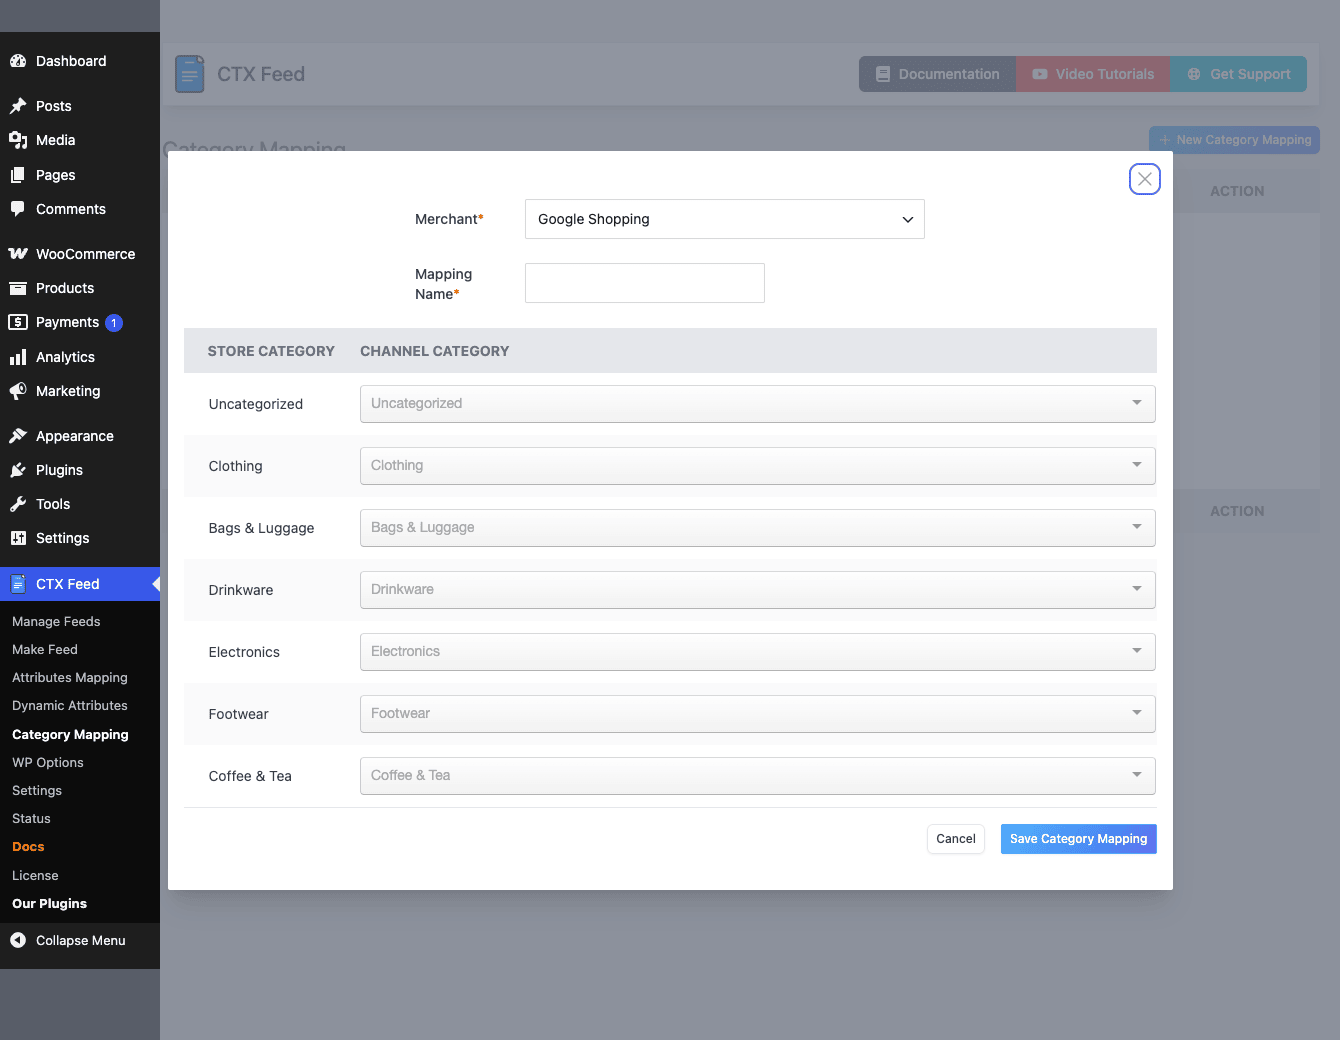Open the Documentation button in header
Image resolution: width=1340 pixels, height=1040 pixels.
point(938,74)
